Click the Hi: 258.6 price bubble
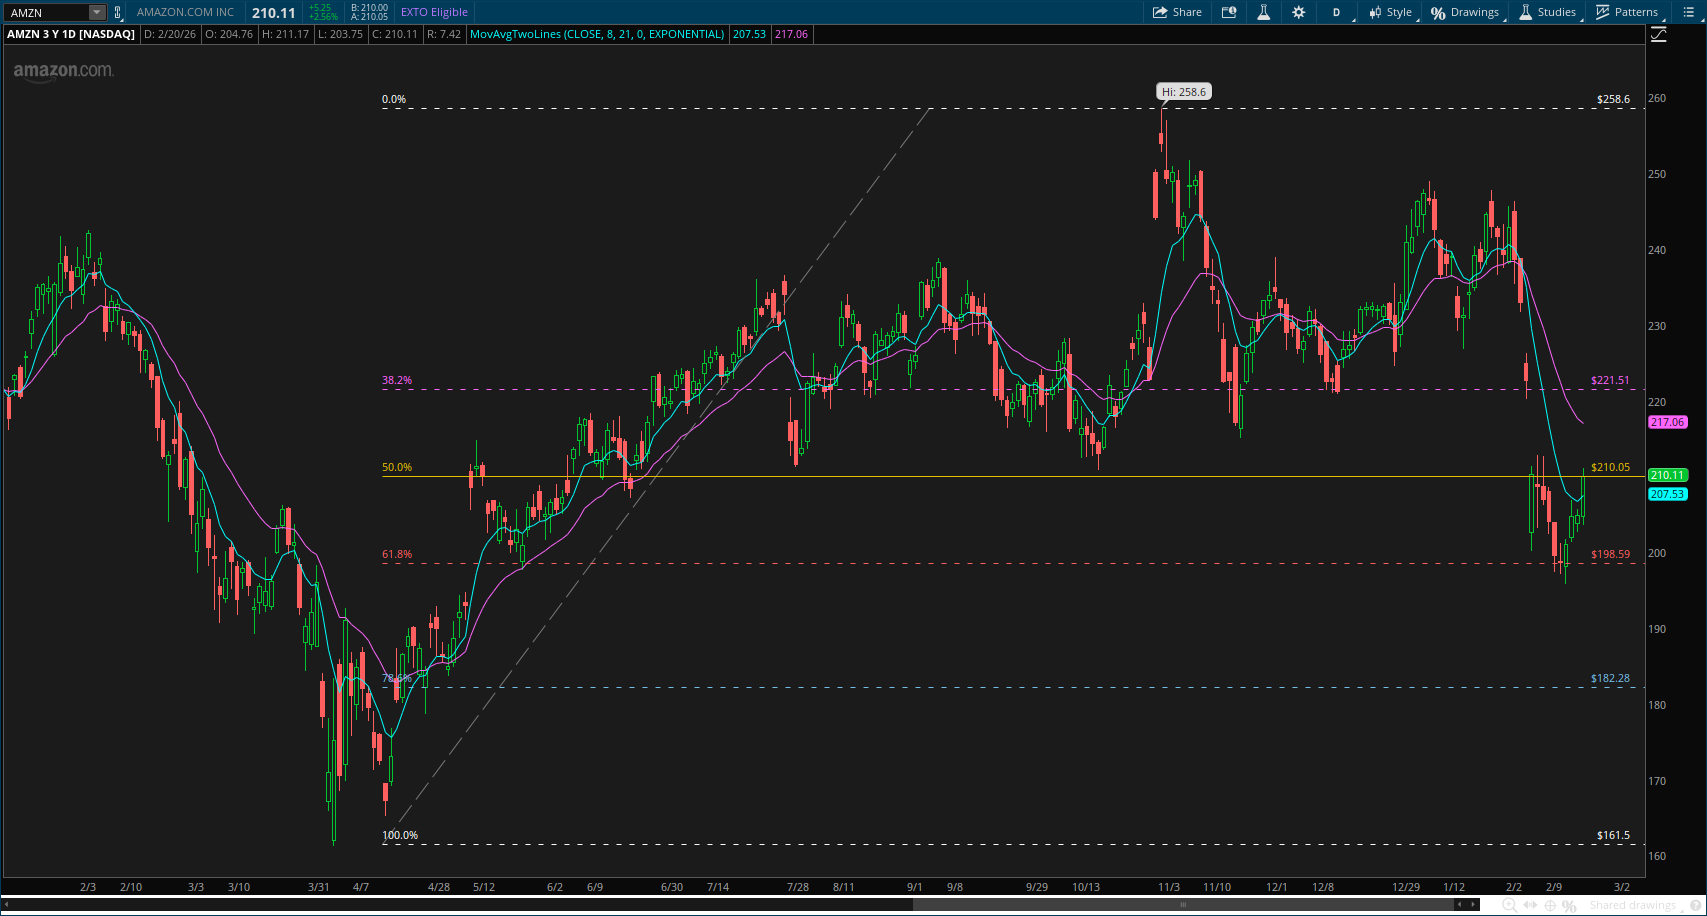1707x916 pixels. 1184,92
